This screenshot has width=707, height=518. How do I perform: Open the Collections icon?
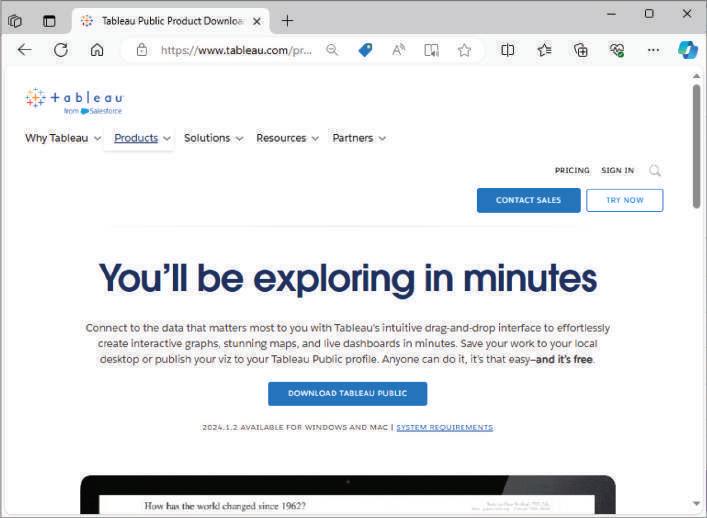(580, 50)
